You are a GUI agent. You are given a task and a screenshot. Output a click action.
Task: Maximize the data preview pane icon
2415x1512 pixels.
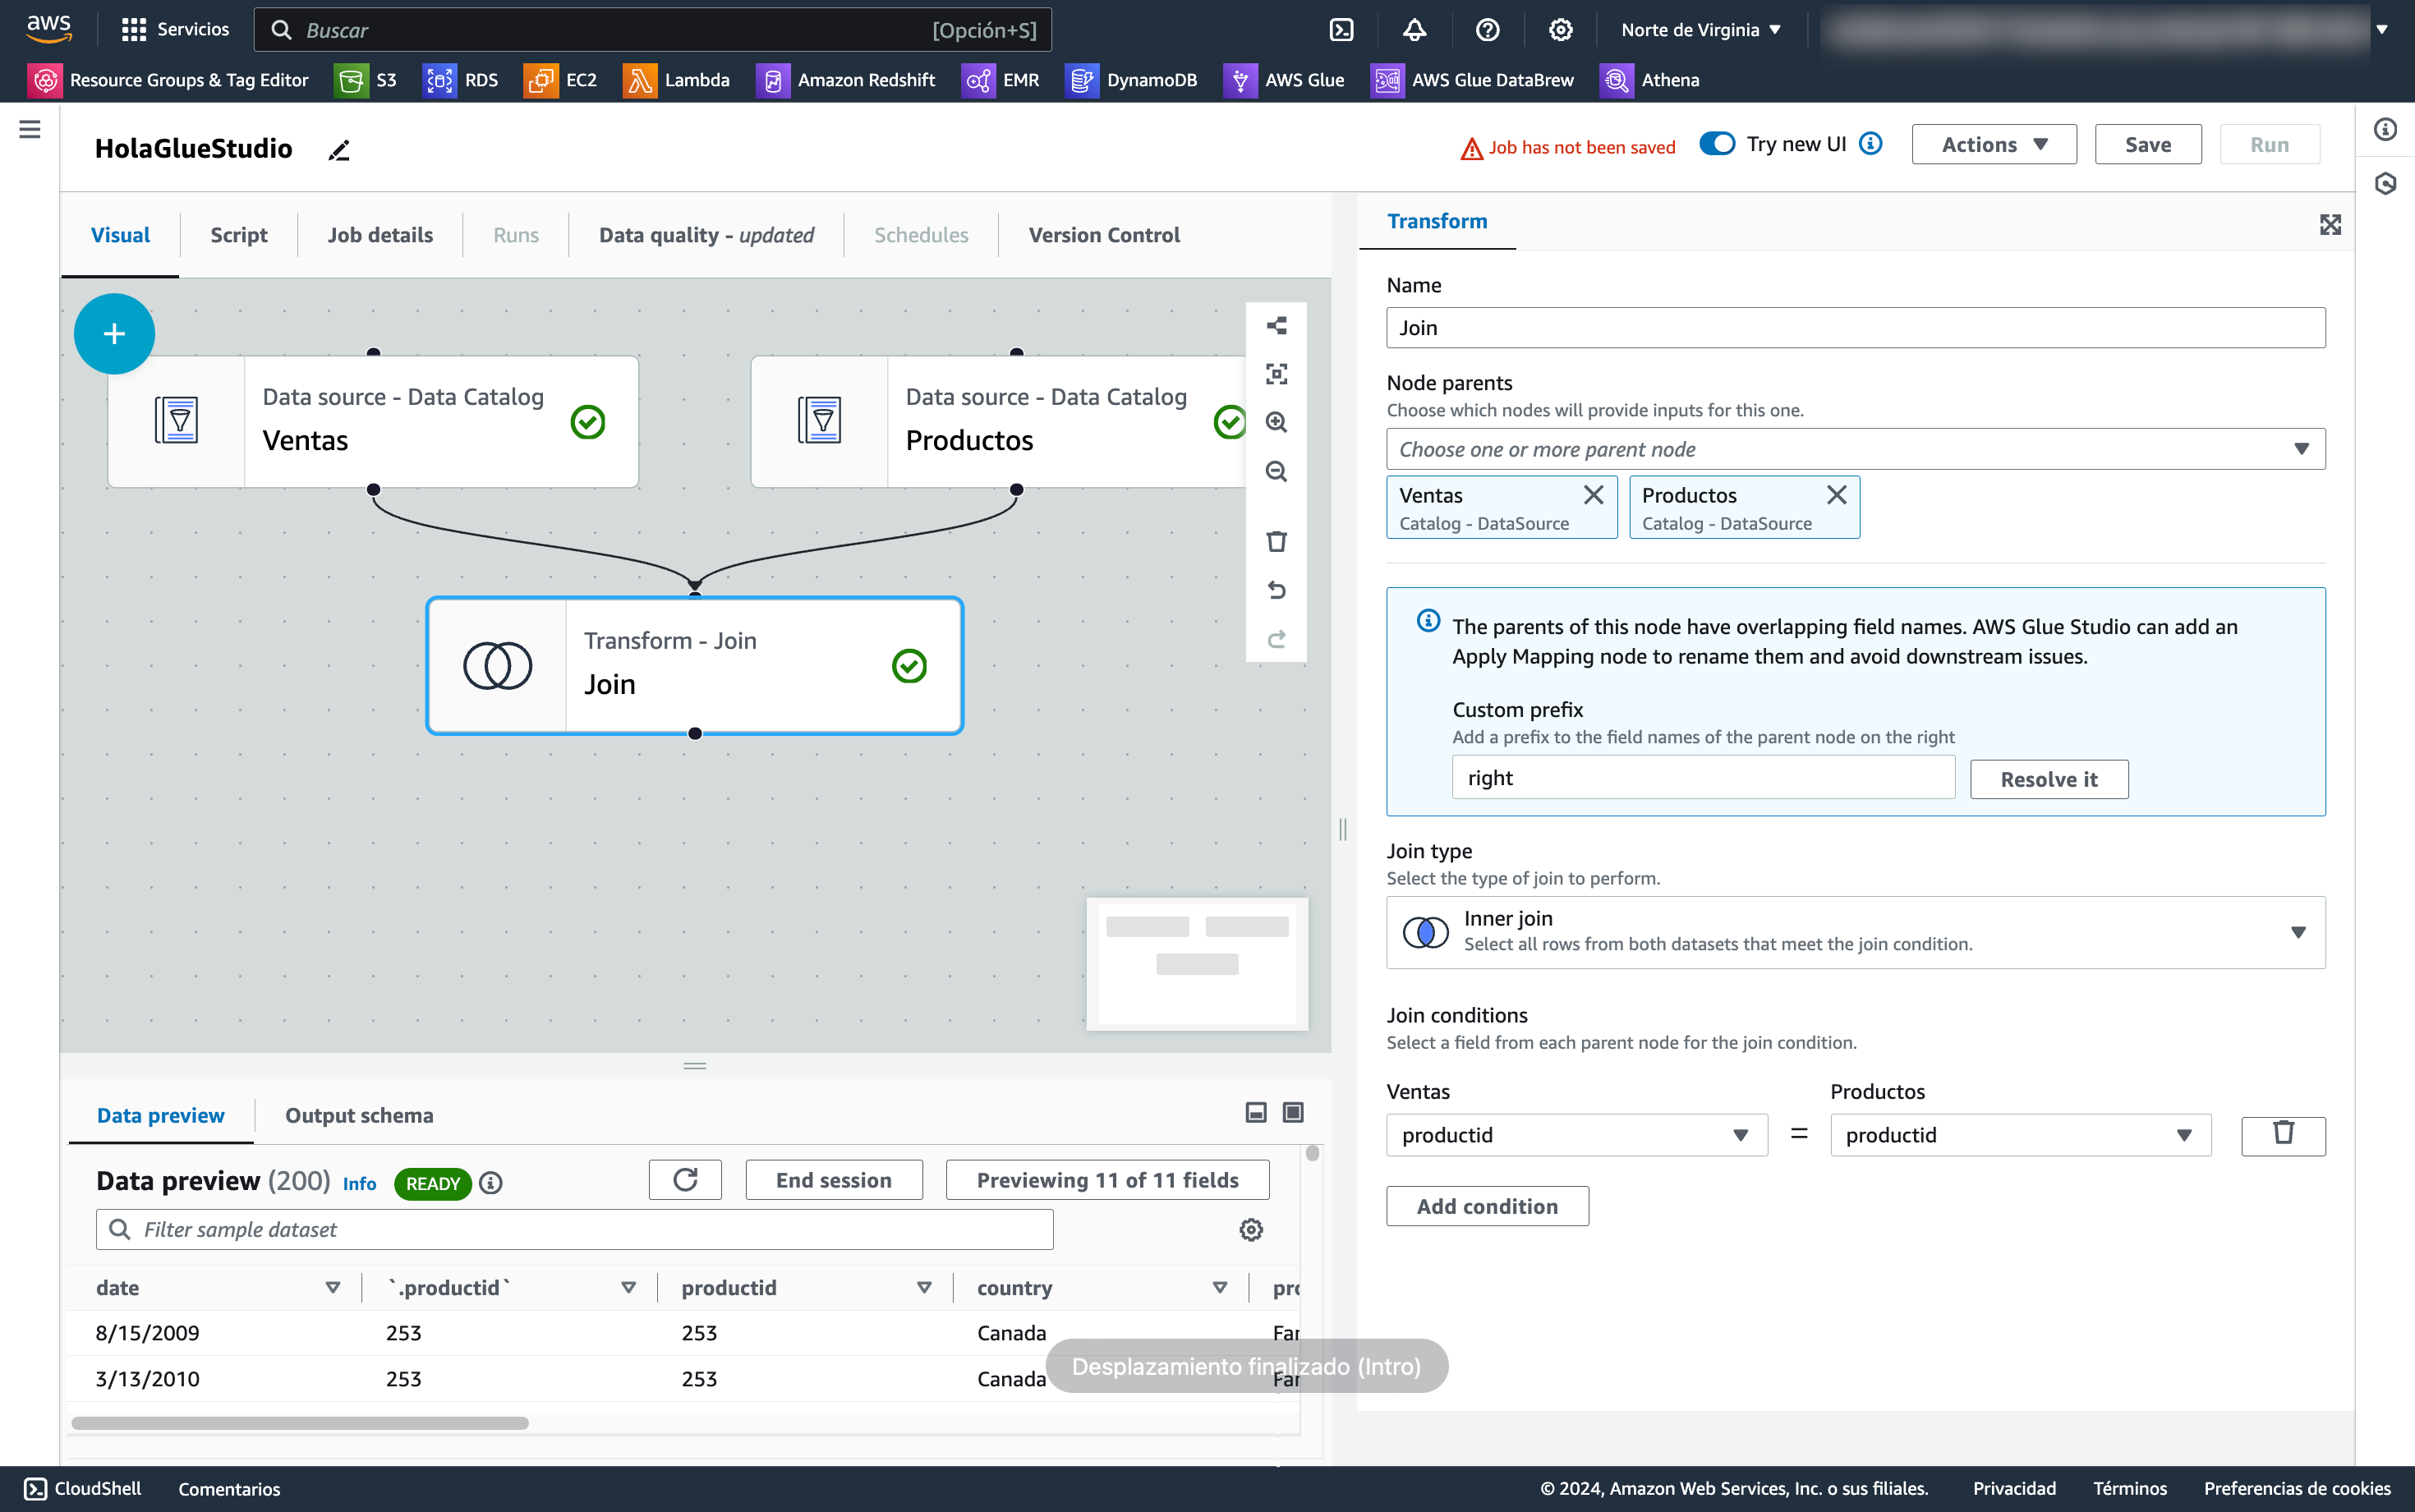[1293, 1112]
